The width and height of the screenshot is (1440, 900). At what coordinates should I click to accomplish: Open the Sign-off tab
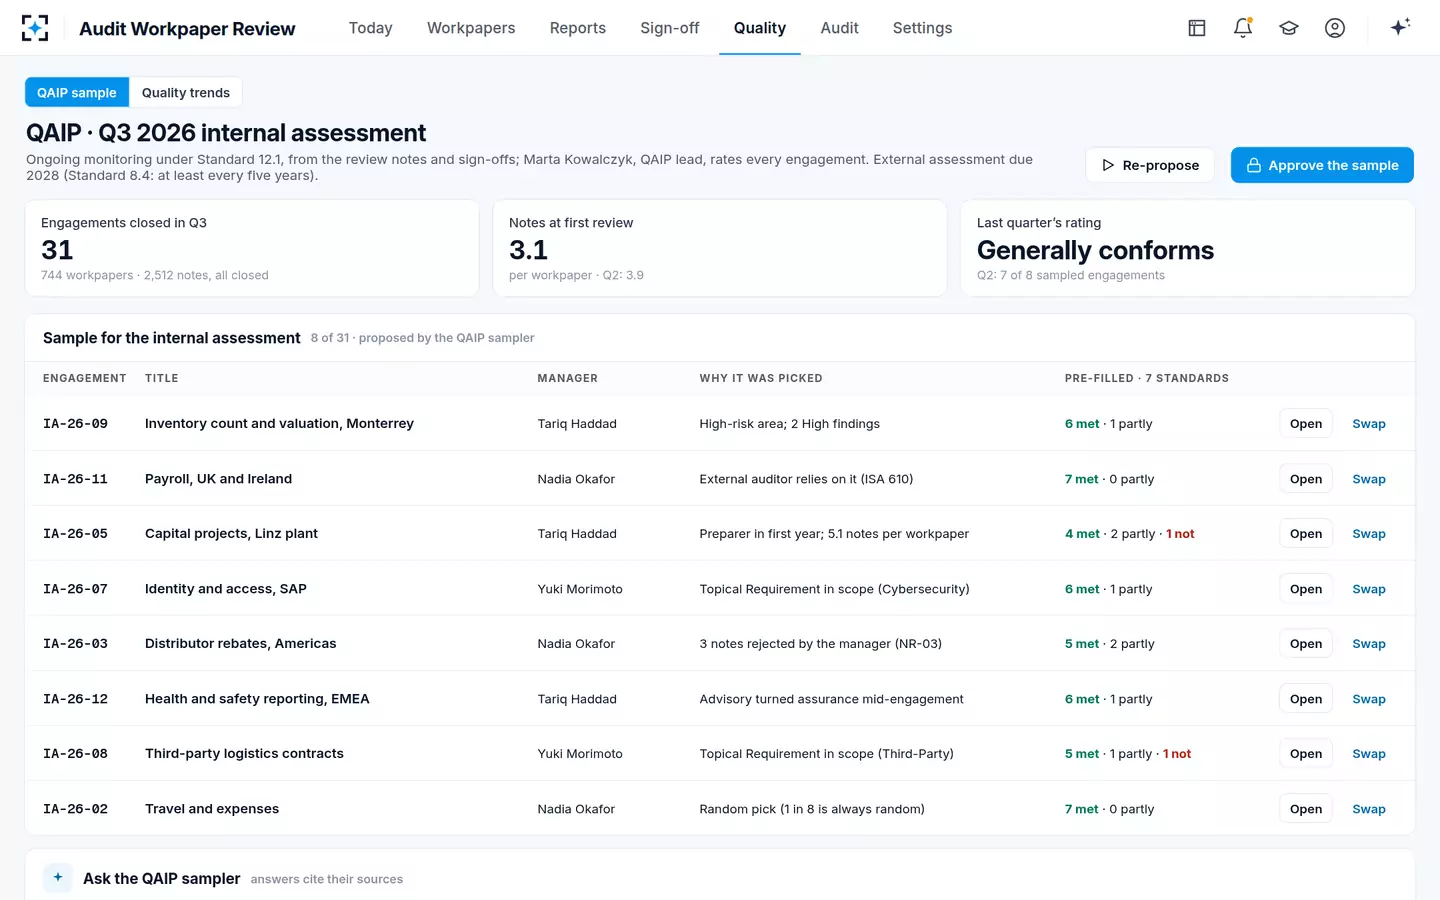tap(670, 28)
